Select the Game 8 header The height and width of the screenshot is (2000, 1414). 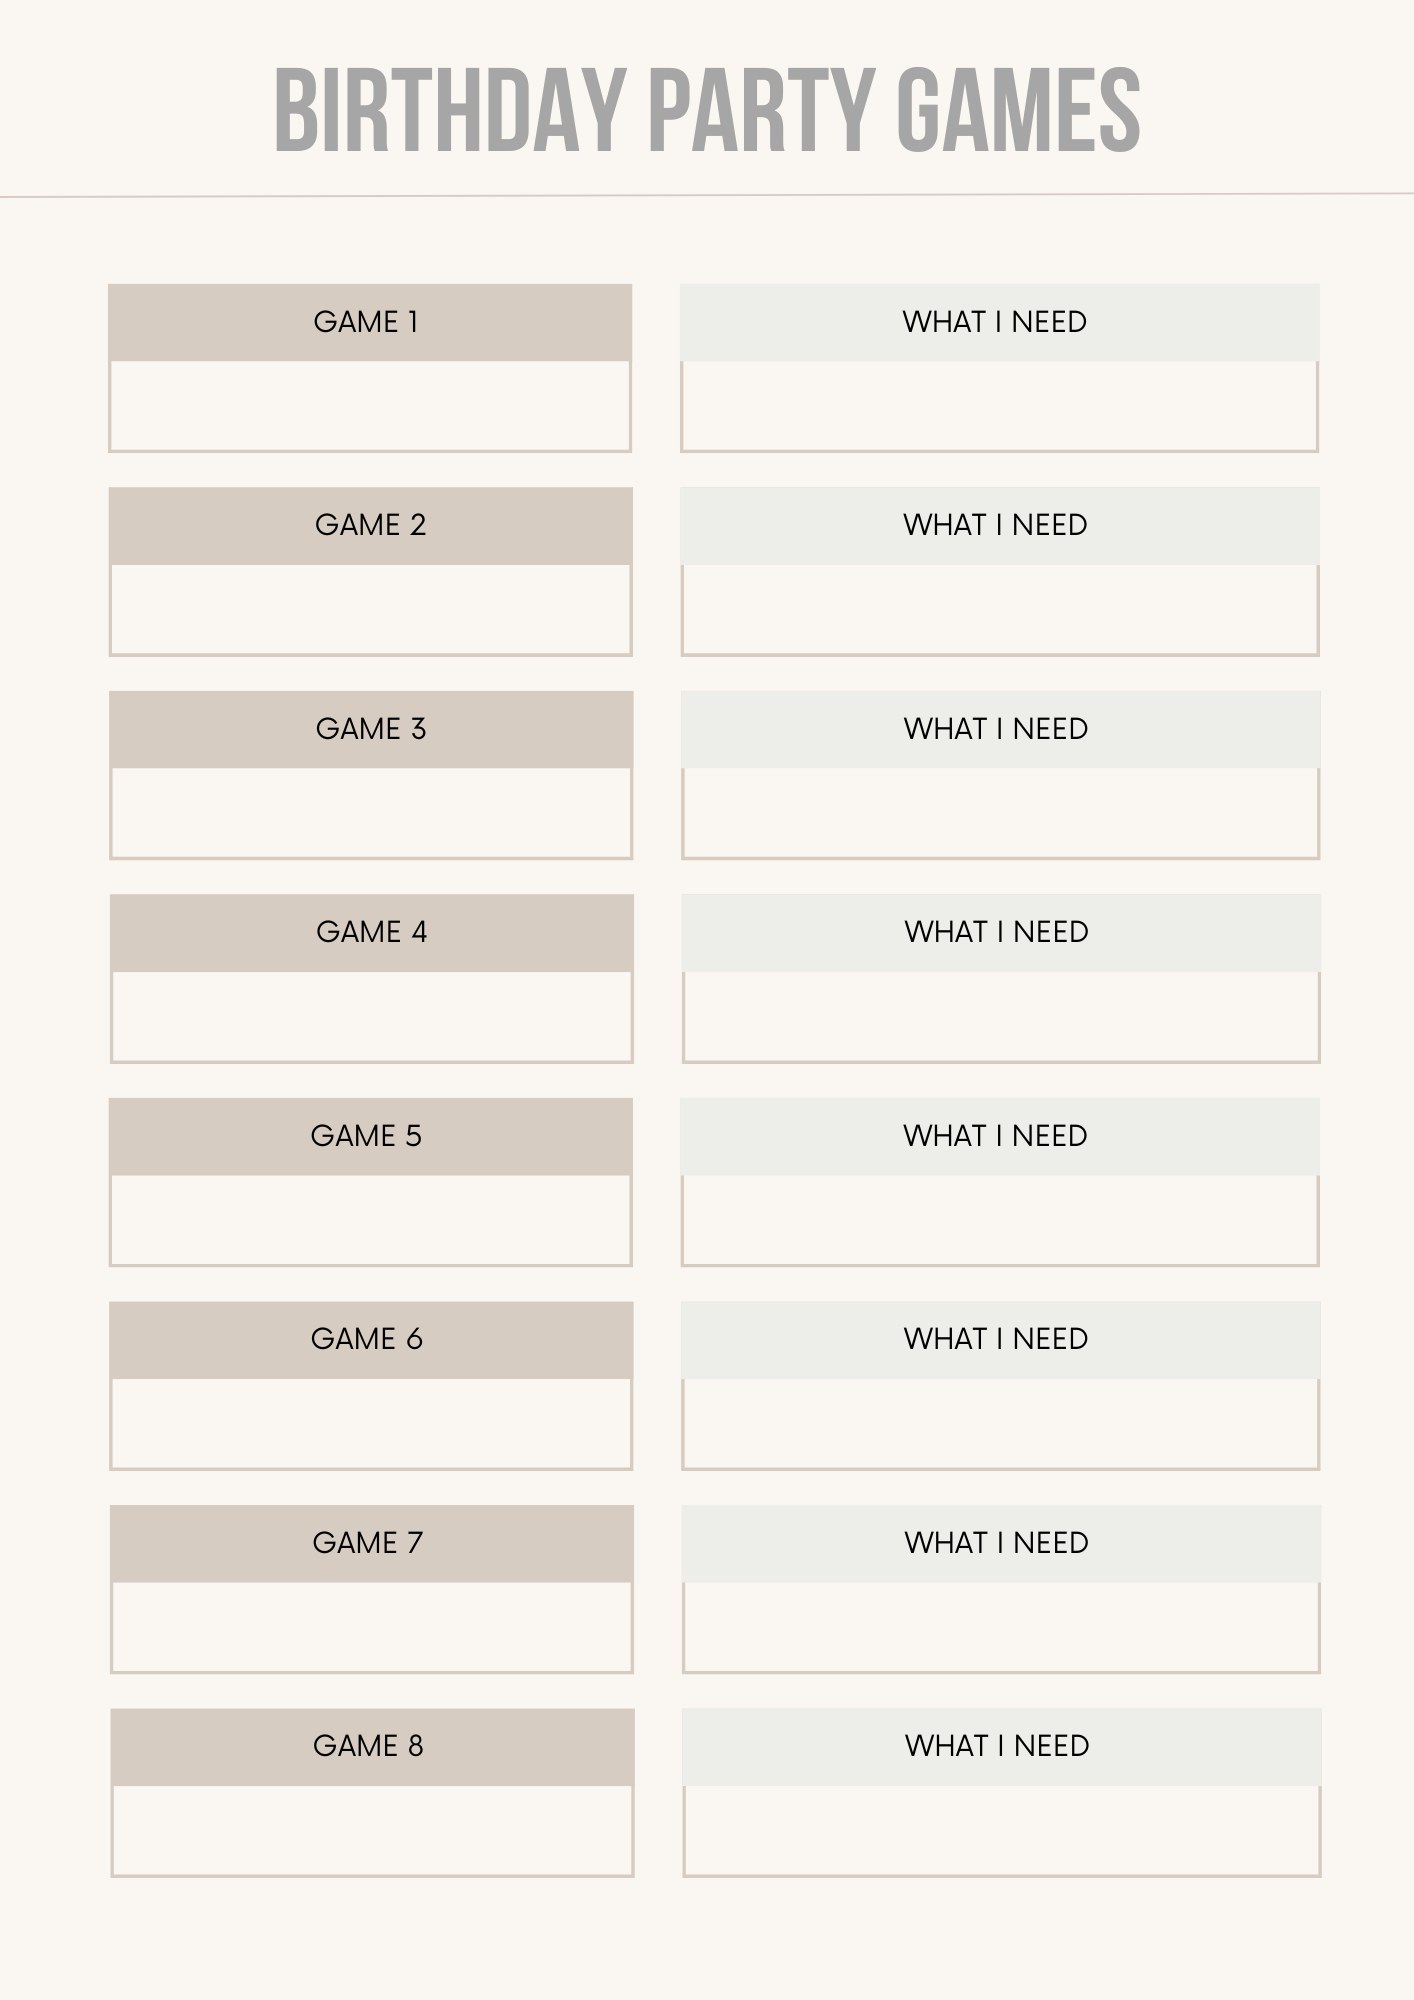372,1747
